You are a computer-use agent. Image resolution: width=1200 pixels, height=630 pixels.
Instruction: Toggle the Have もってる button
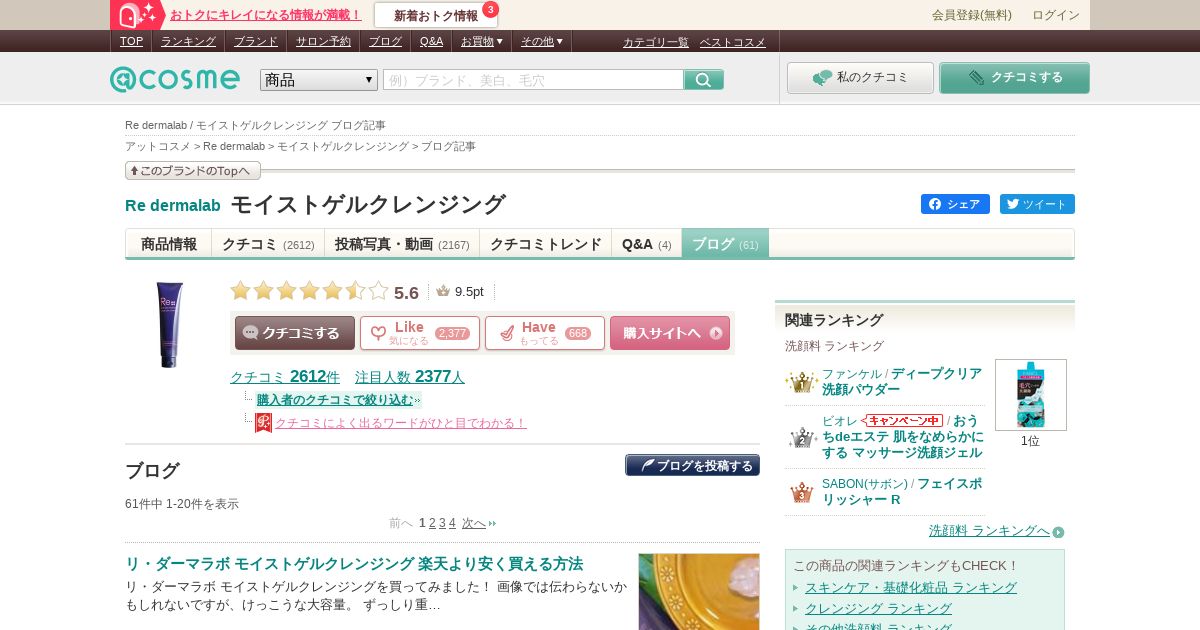coord(545,333)
